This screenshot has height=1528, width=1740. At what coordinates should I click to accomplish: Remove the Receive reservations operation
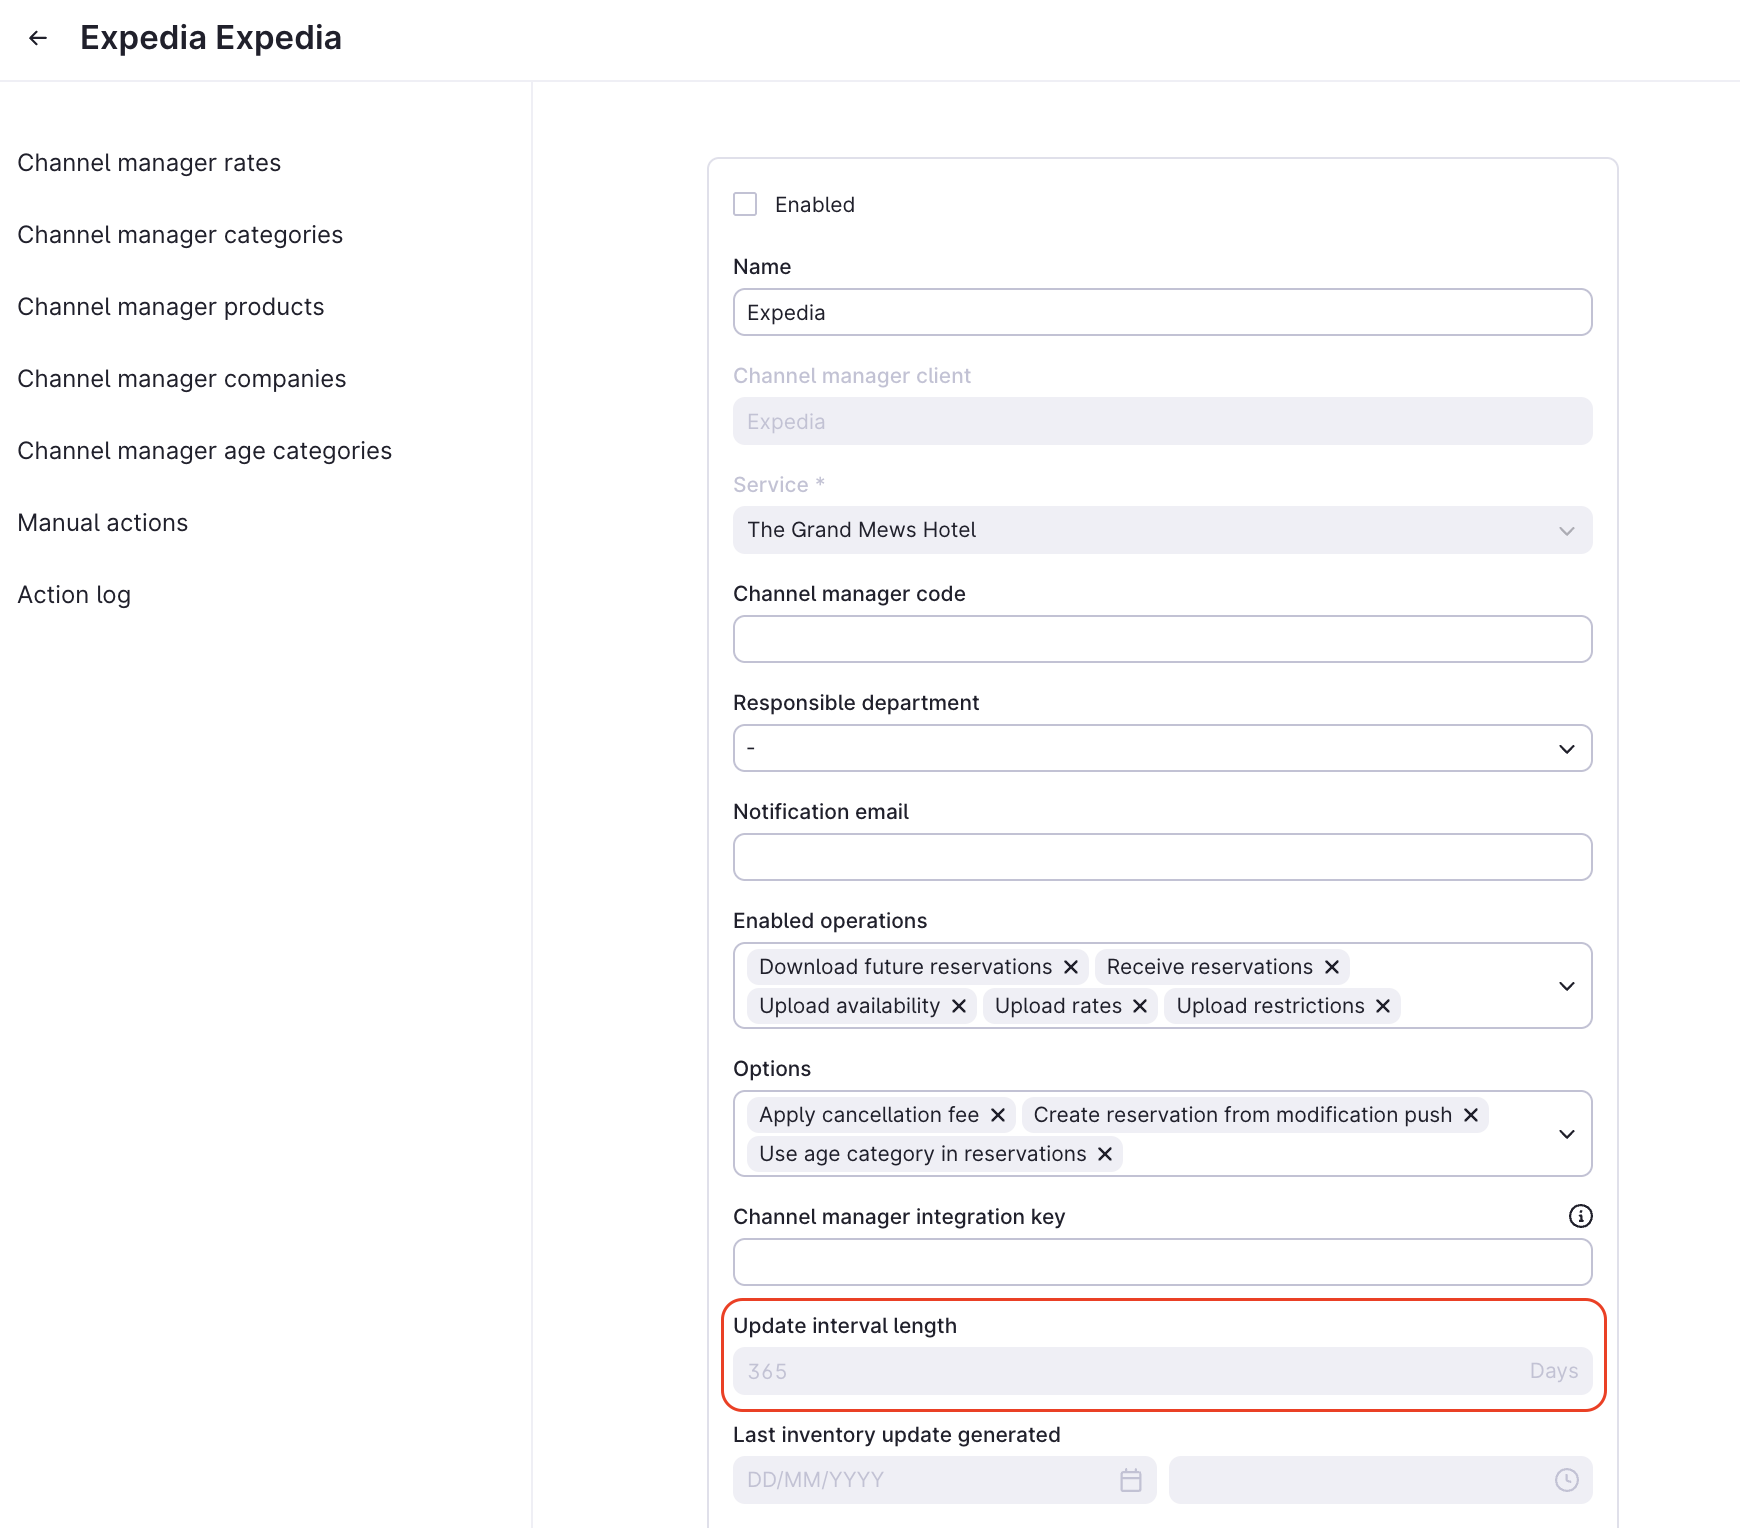[x=1331, y=966]
